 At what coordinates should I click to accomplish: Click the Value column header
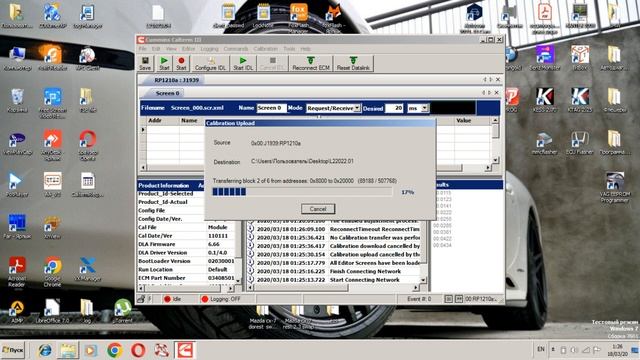[463, 120]
